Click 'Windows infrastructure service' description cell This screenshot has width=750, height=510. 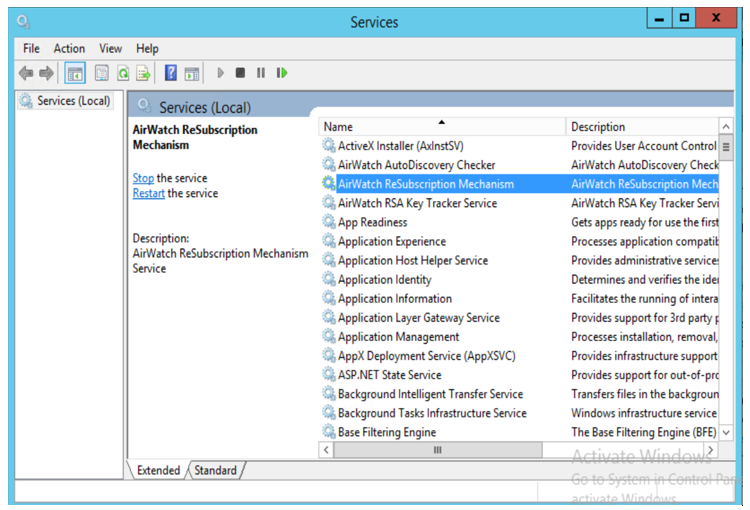click(x=644, y=413)
